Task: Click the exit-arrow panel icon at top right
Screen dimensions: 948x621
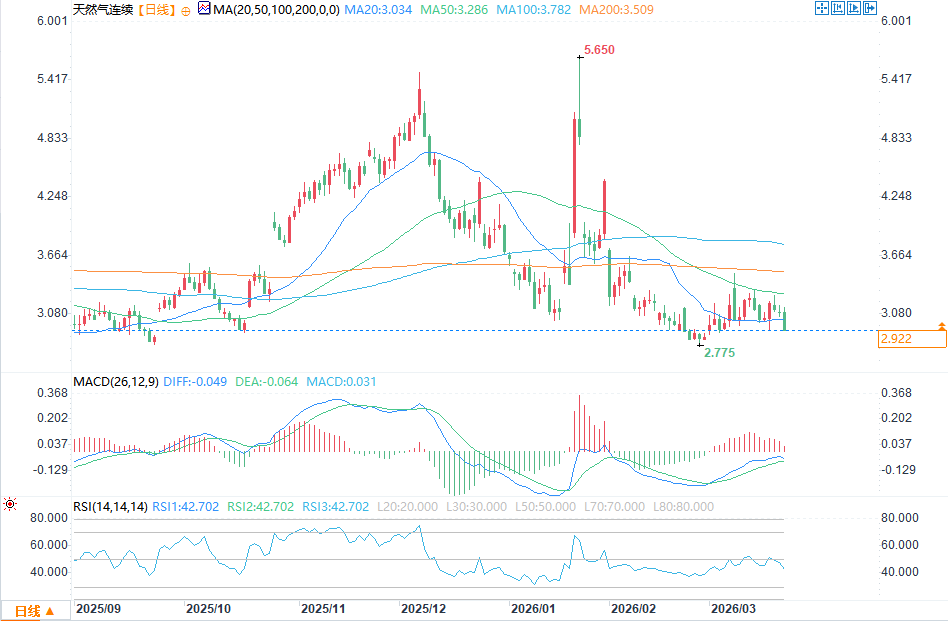Action: click(869, 8)
